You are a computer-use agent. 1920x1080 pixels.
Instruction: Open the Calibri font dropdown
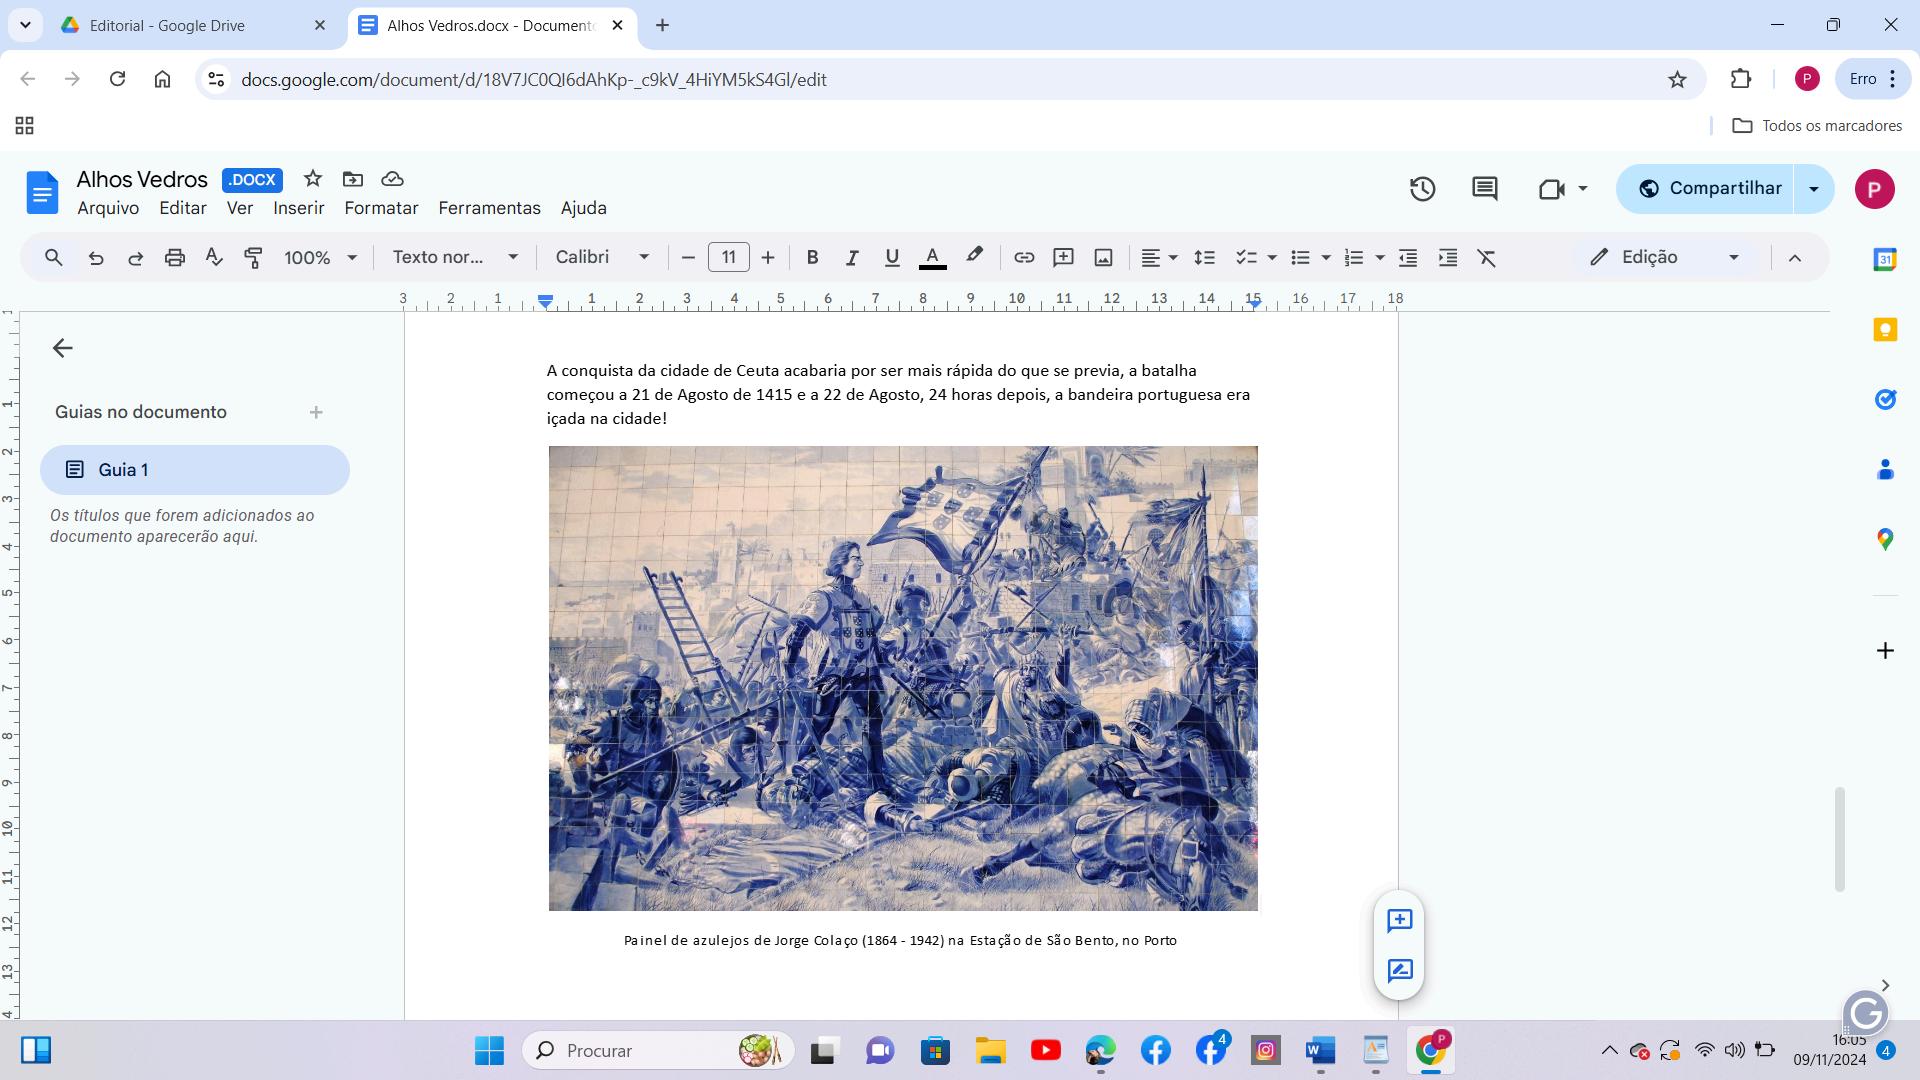602,258
